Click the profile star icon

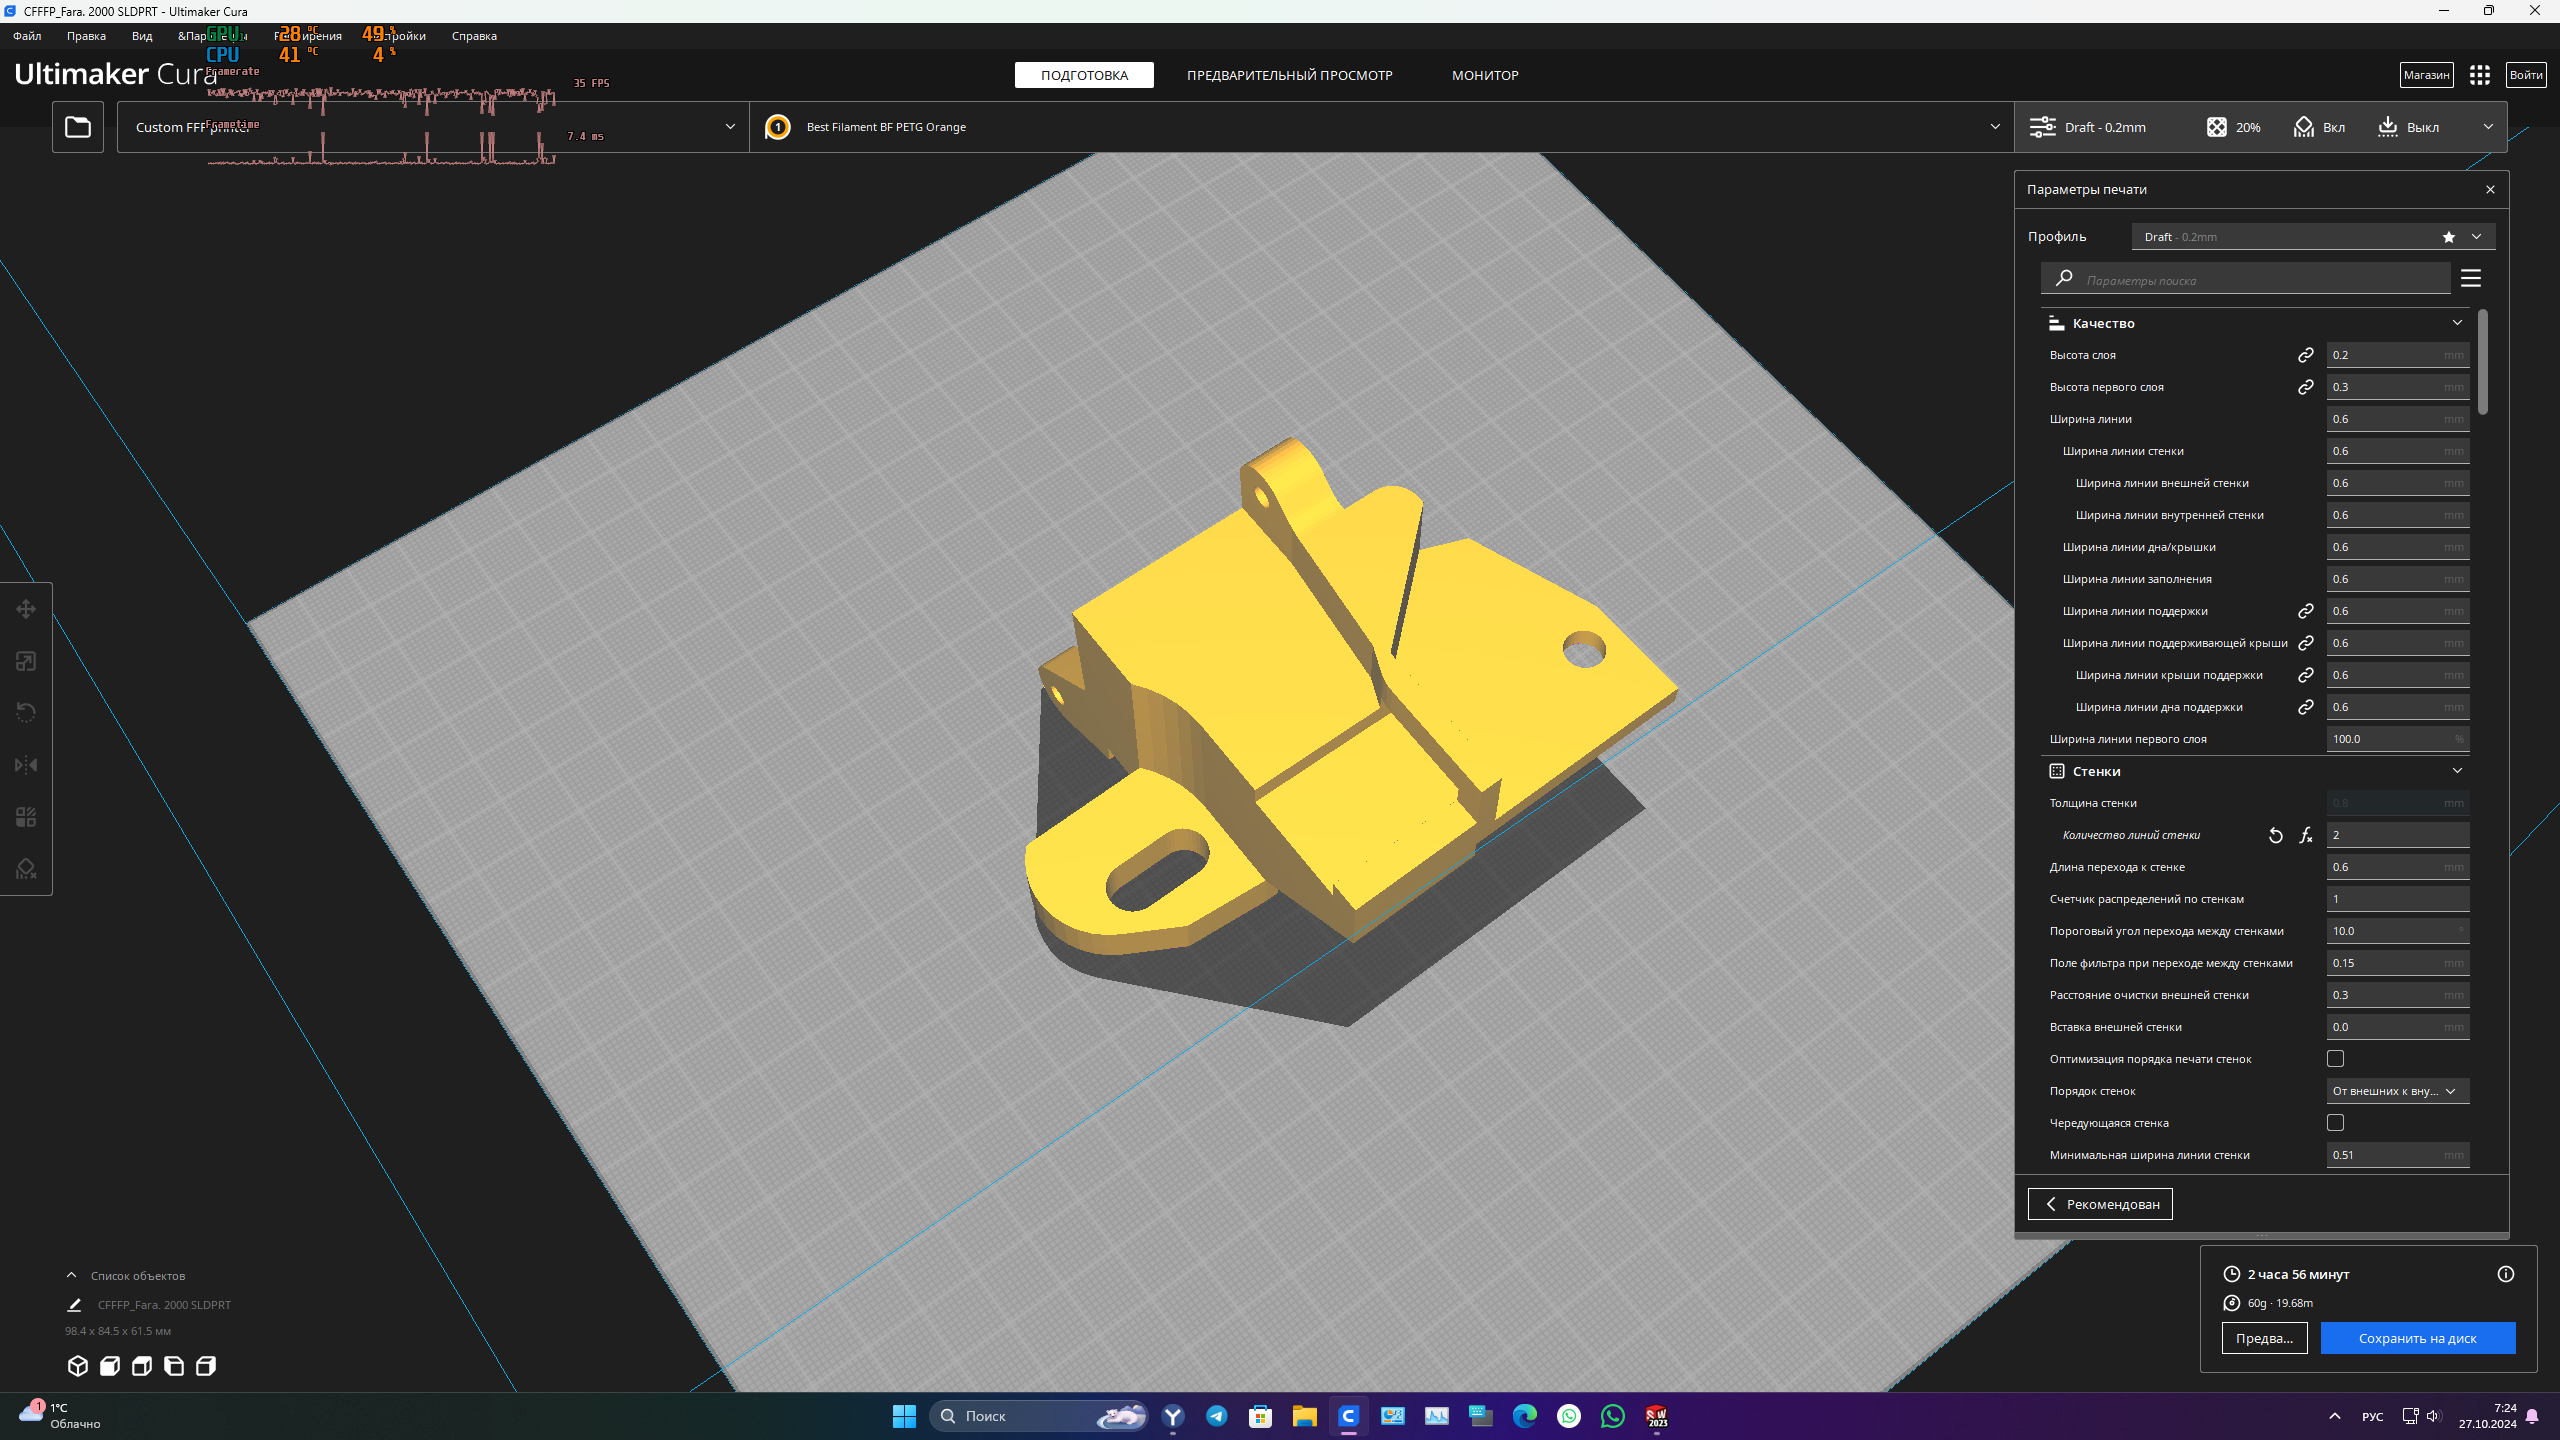pyautogui.click(x=2449, y=237)
